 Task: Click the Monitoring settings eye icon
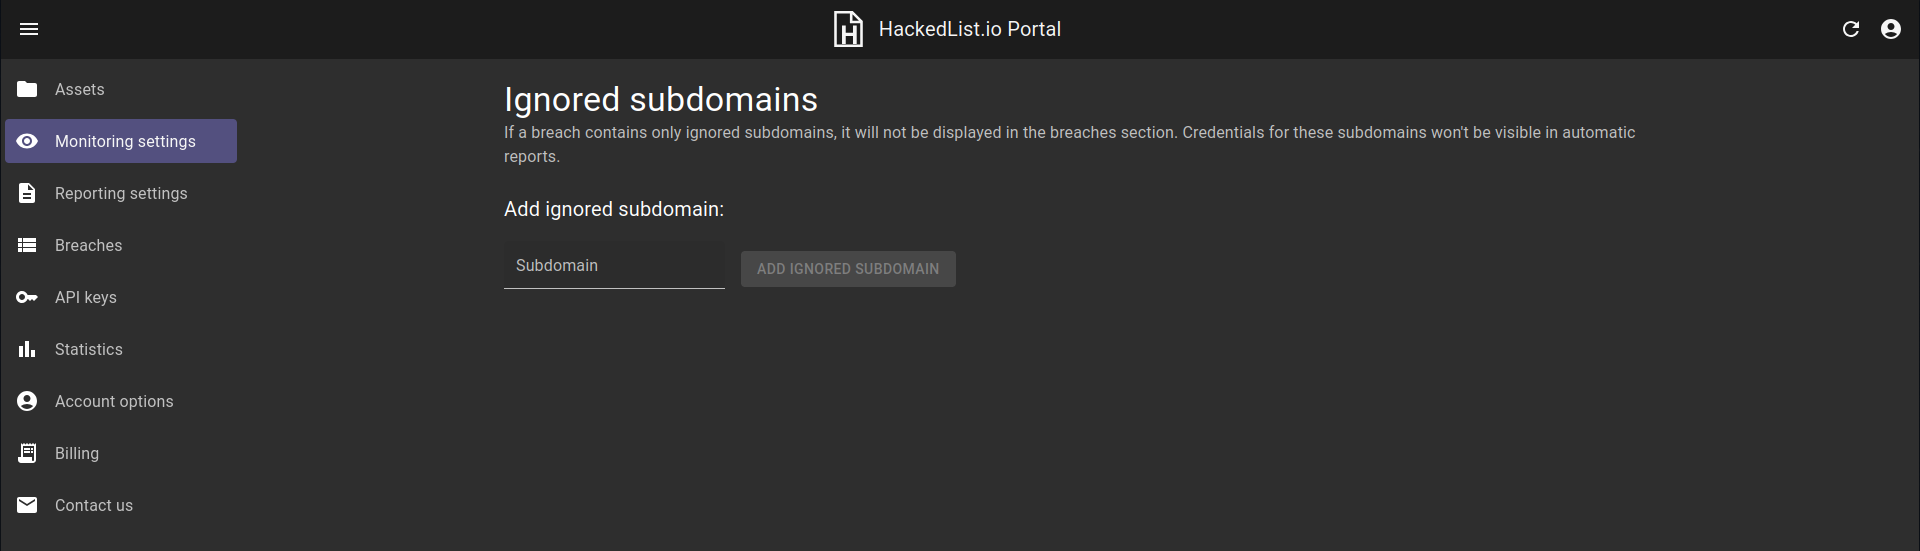point(27,141)
